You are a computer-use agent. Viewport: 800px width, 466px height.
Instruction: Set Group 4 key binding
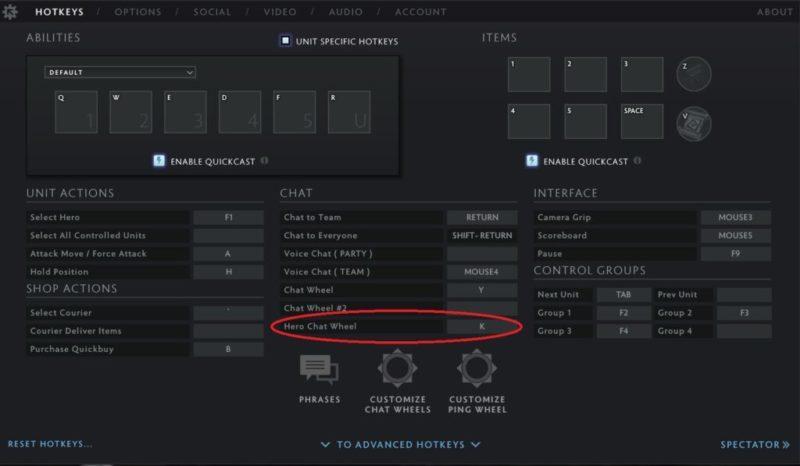point(744,331)
